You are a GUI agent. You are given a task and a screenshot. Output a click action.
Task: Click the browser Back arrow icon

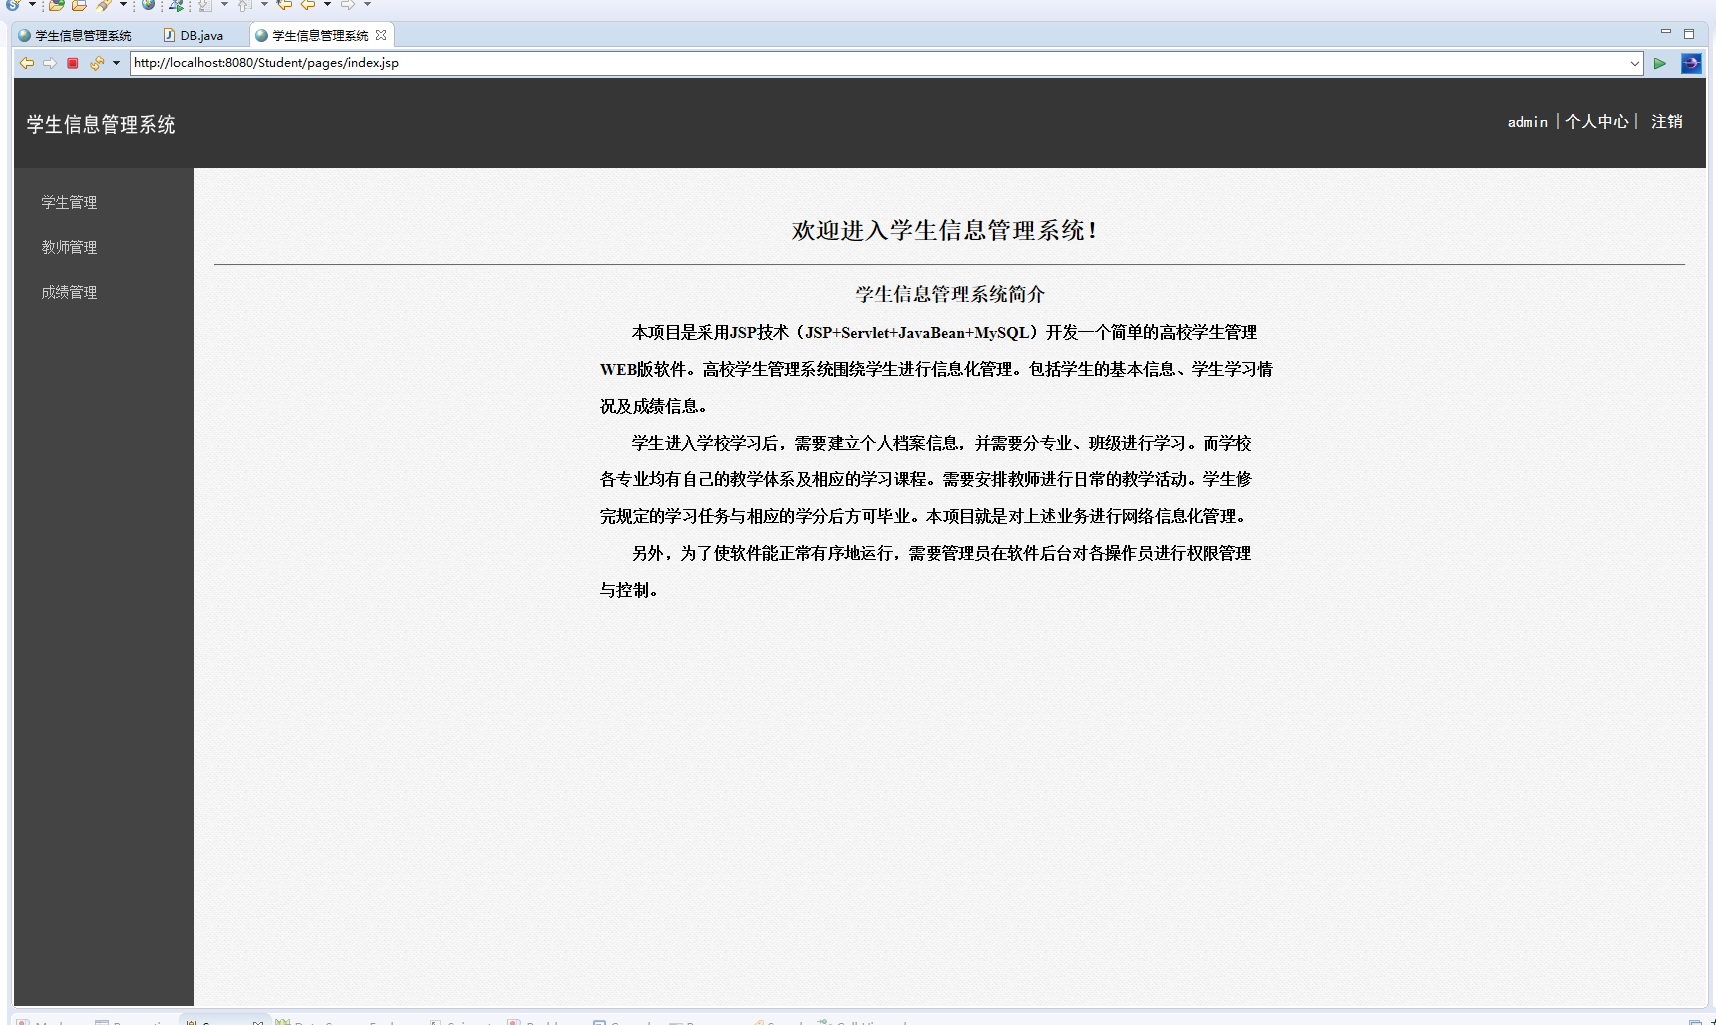point(26,63)
